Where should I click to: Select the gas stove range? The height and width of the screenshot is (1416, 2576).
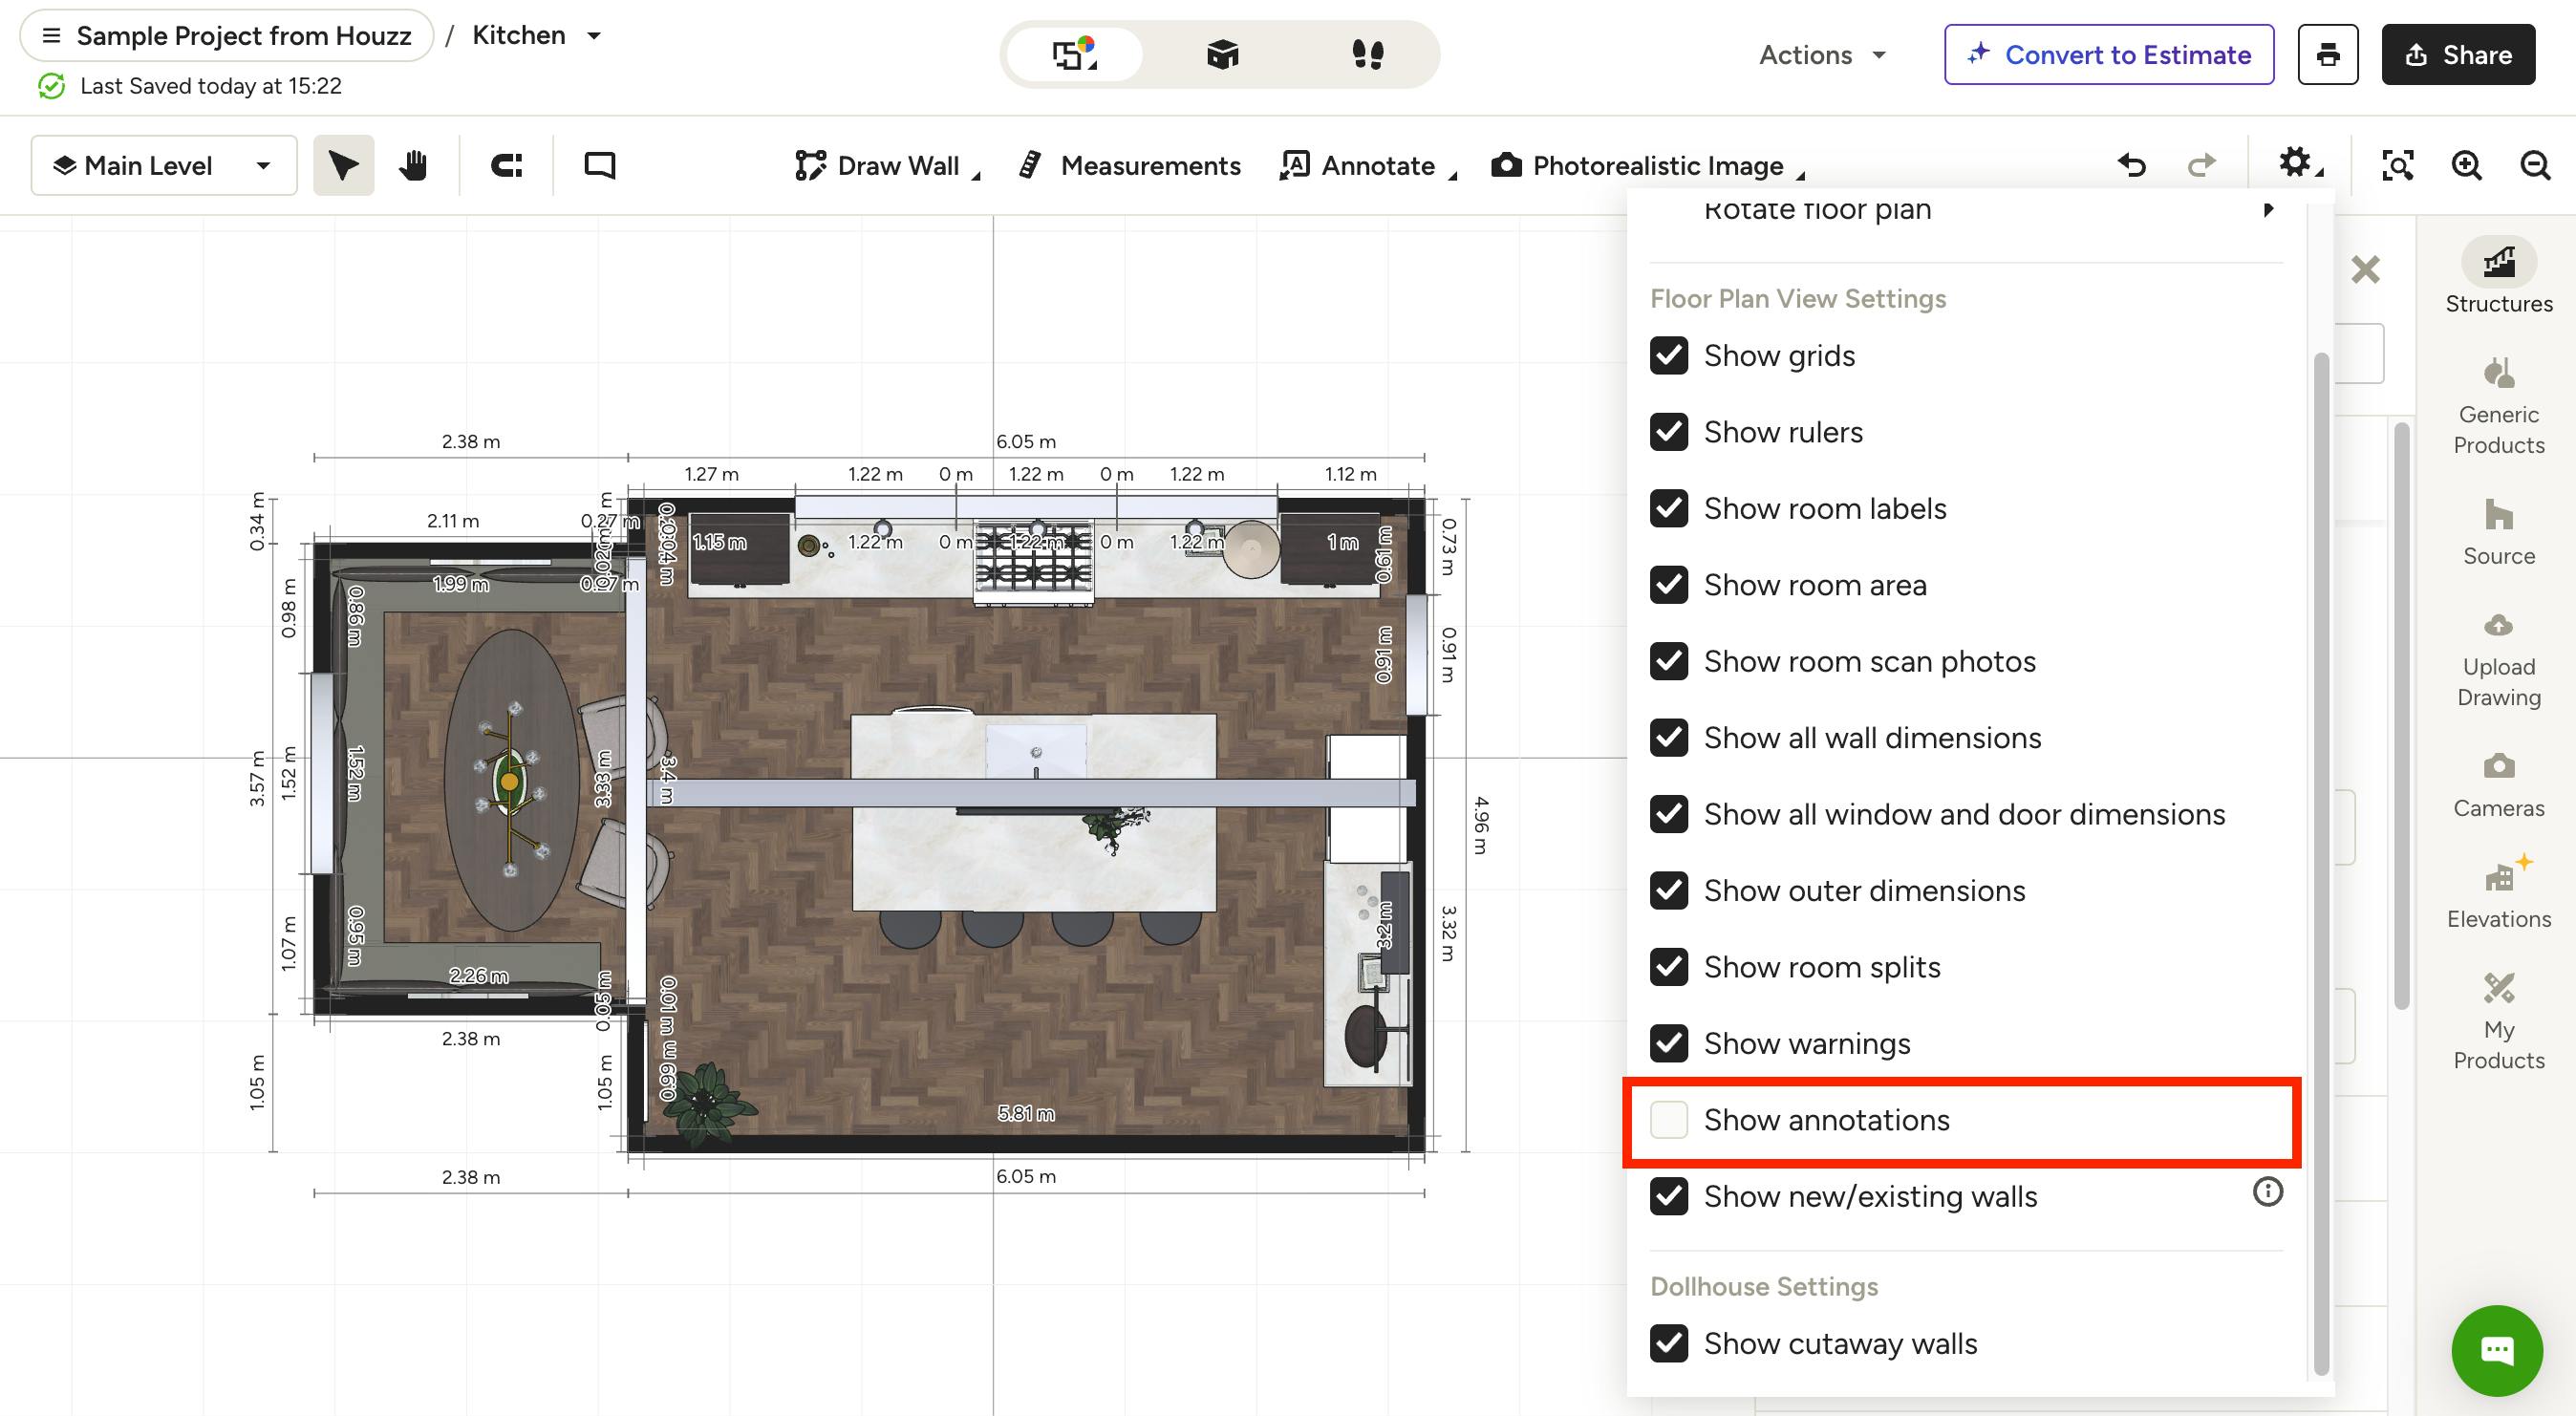[1034, 562]
